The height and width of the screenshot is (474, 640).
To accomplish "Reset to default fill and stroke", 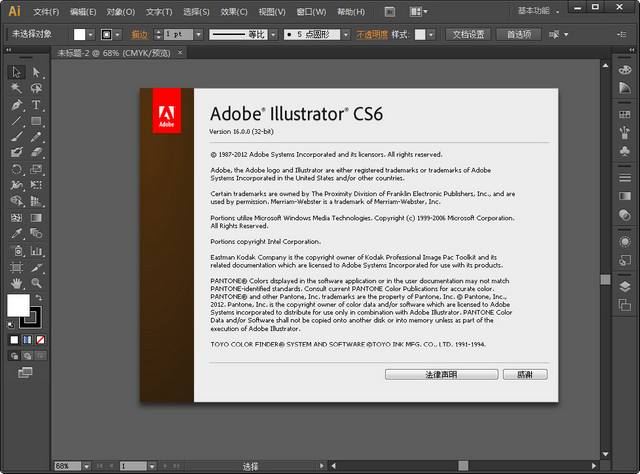I will point(11,325).
